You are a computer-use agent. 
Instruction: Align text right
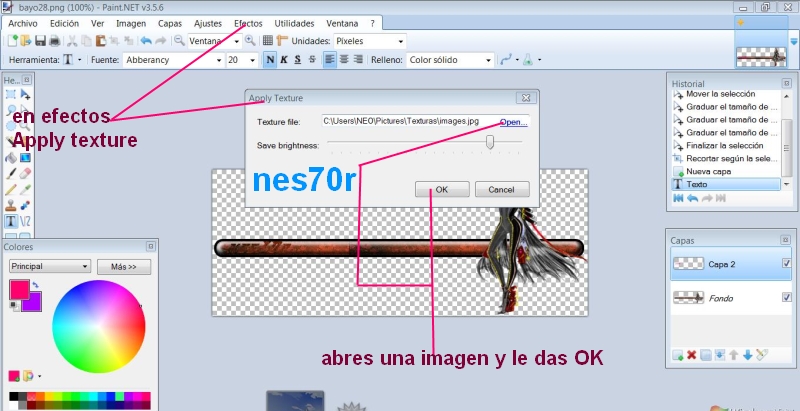(358, 60)
